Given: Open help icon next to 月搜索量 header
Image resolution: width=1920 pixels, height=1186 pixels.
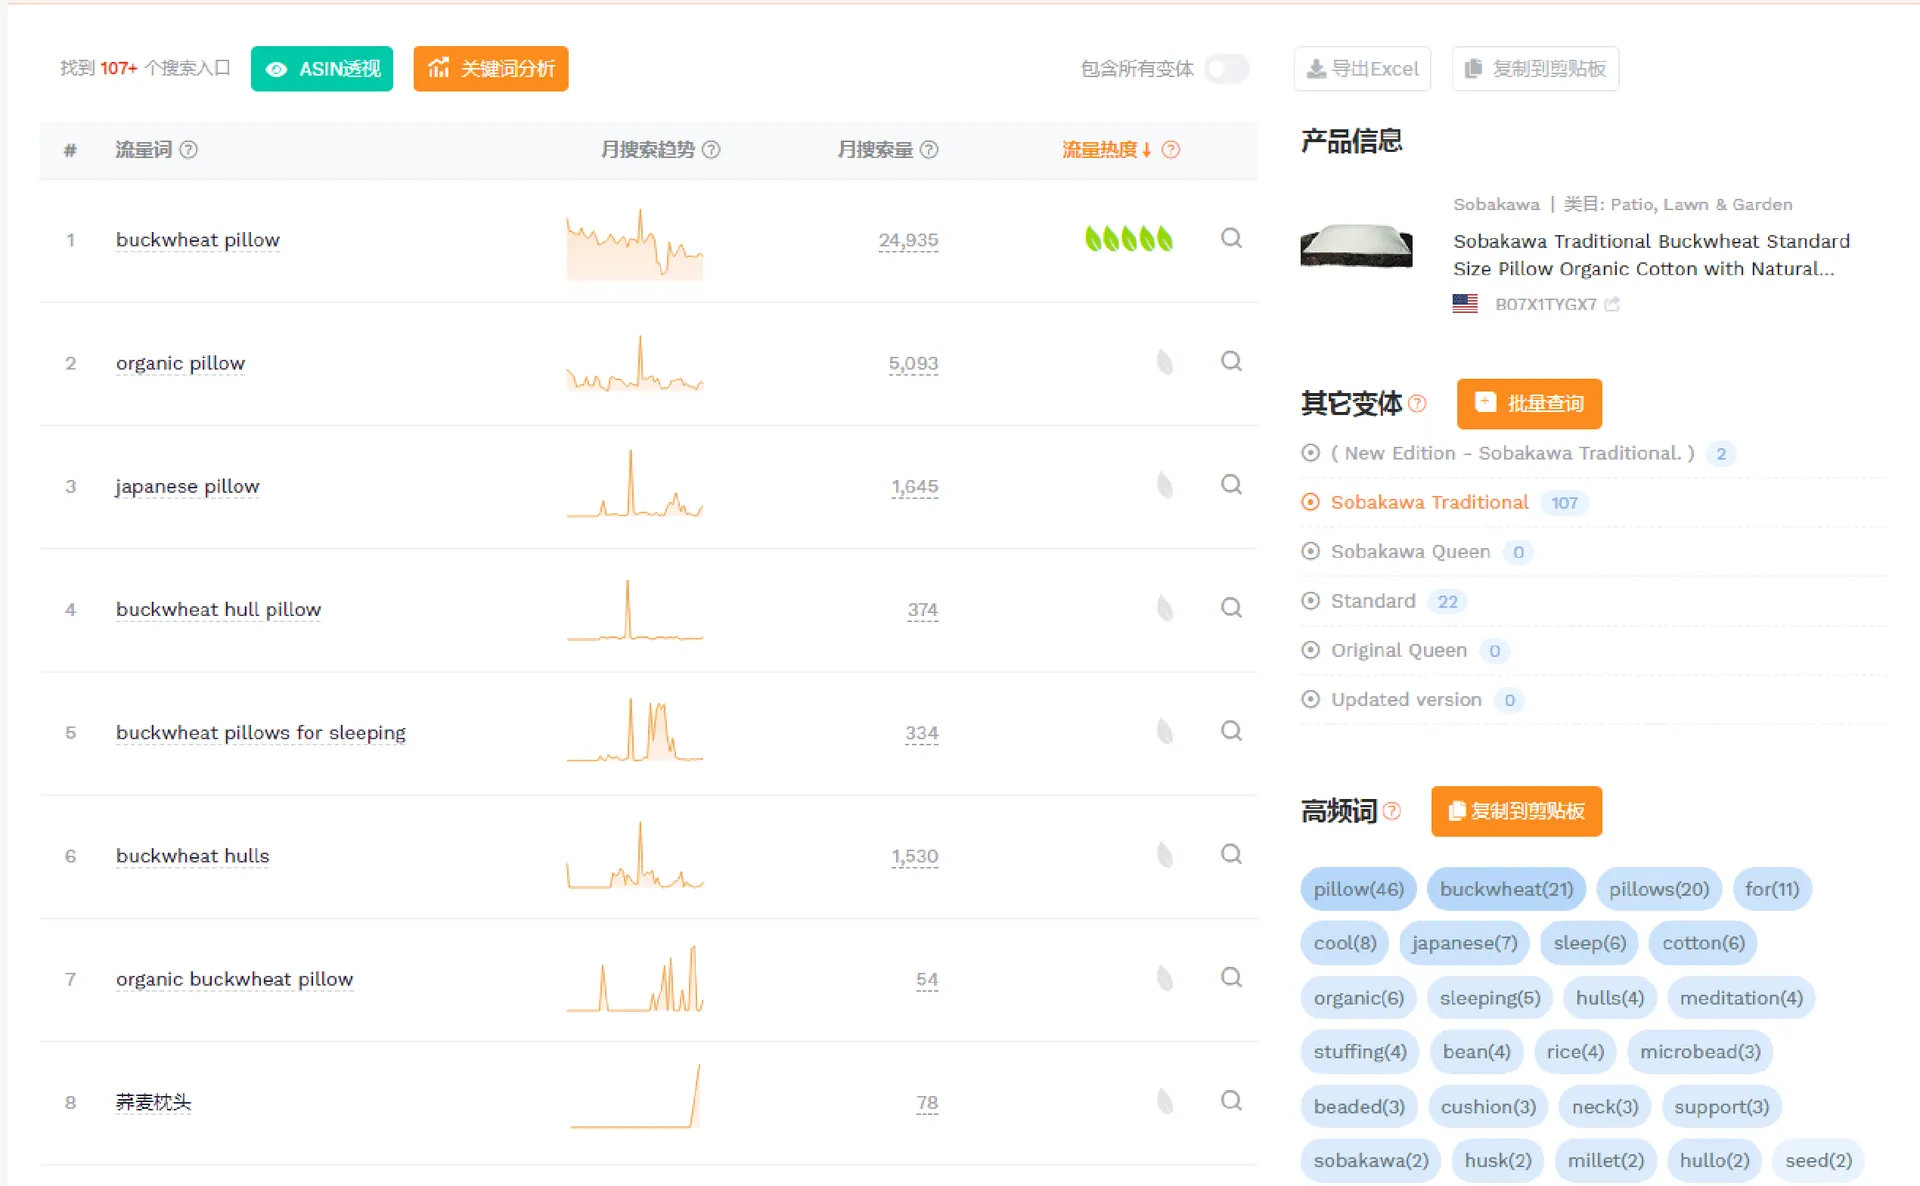Looking at the screenshot, I should pyautogui.click(x=929, y=149).
